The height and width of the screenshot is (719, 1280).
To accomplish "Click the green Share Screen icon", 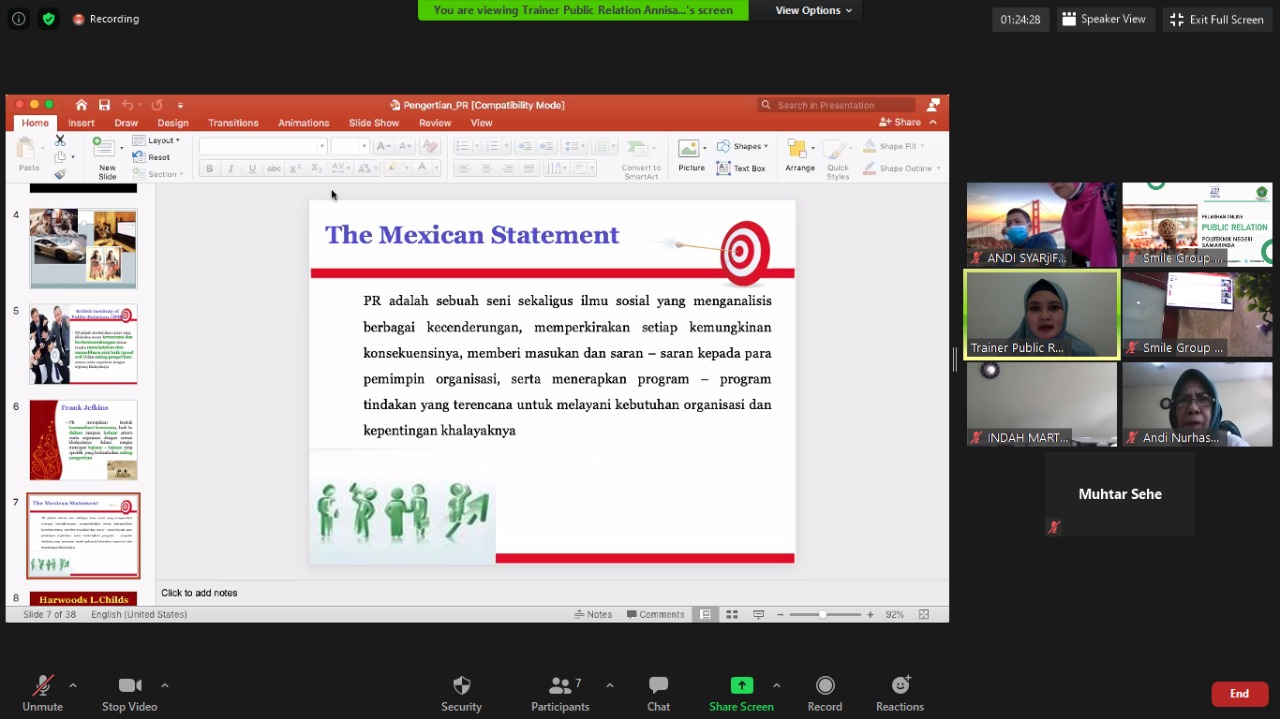I will pos(741,685).
